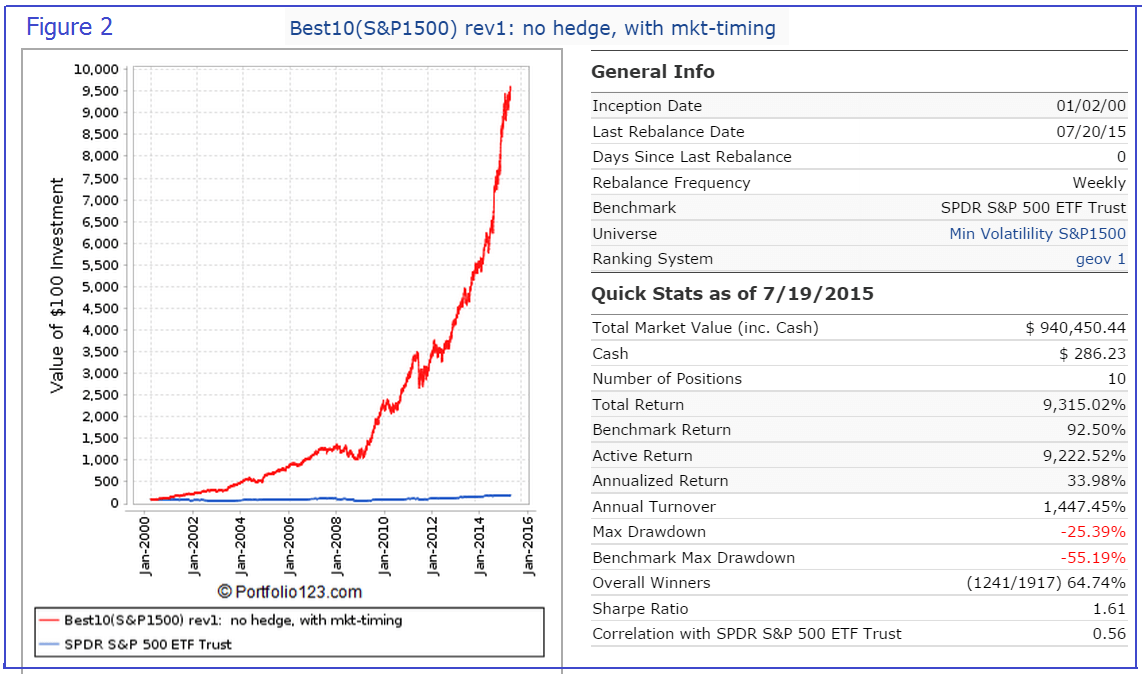Select Overall Winners value '(1241/1917) 64.74%'

click(1046, 583)
